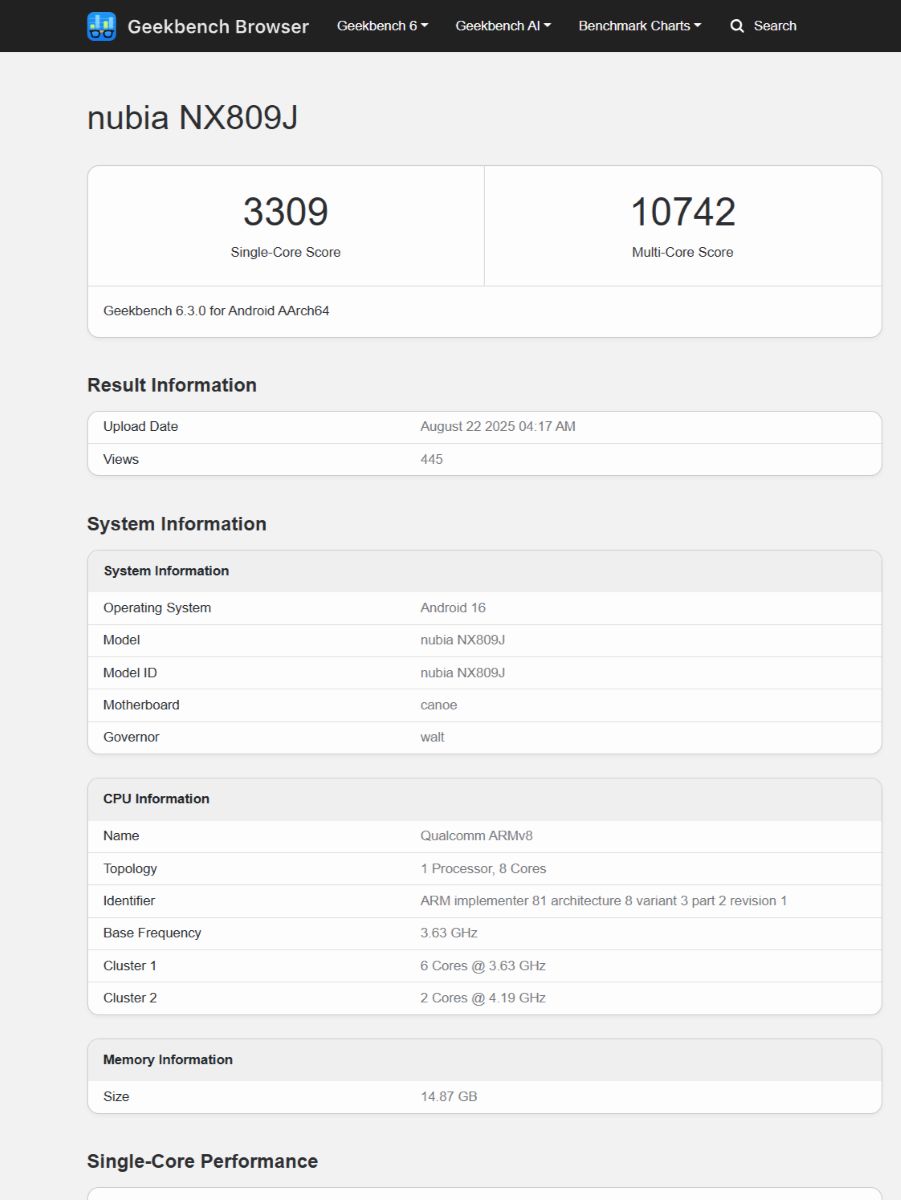Click the Model ID label

tap(130, 673)
